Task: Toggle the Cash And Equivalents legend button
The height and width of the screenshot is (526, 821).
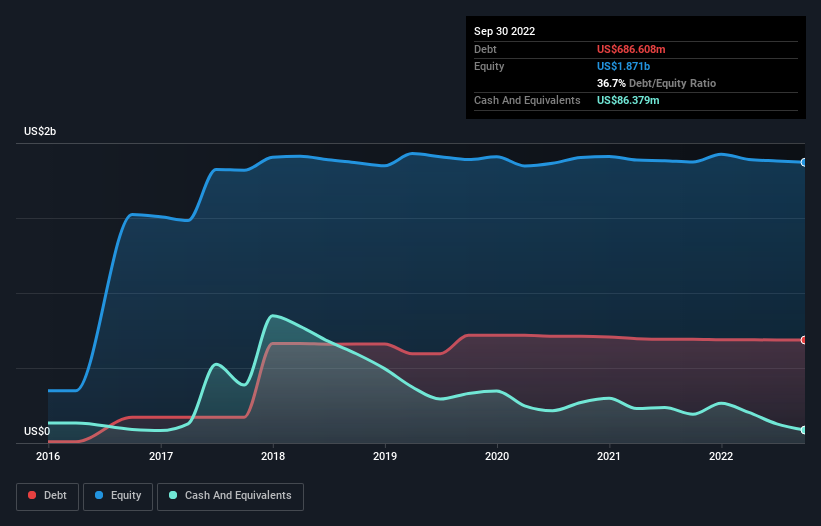Action: (230, 496)
